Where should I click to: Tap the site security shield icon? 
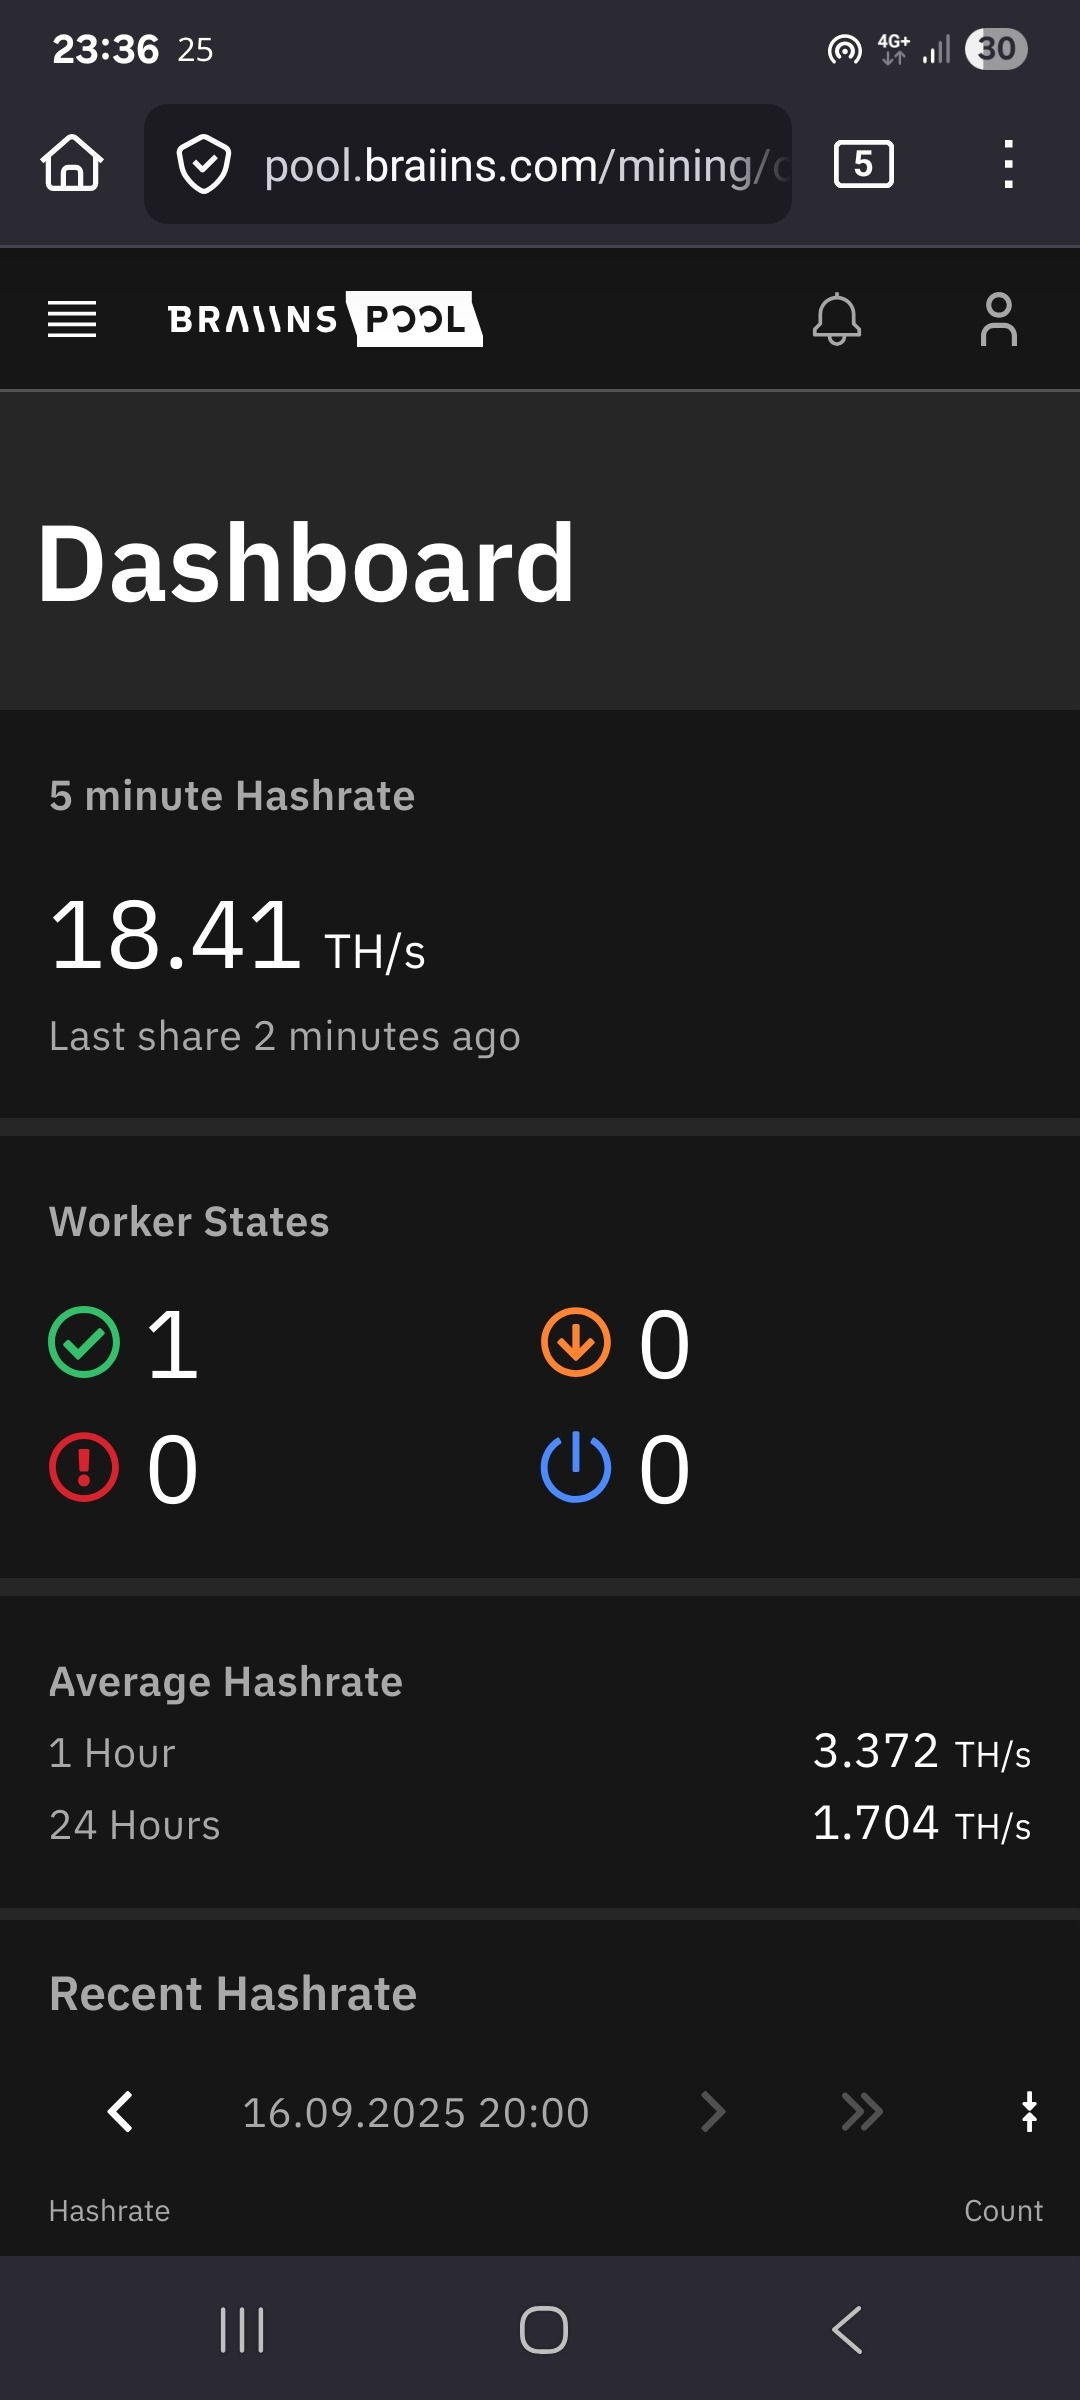(204, 164)
